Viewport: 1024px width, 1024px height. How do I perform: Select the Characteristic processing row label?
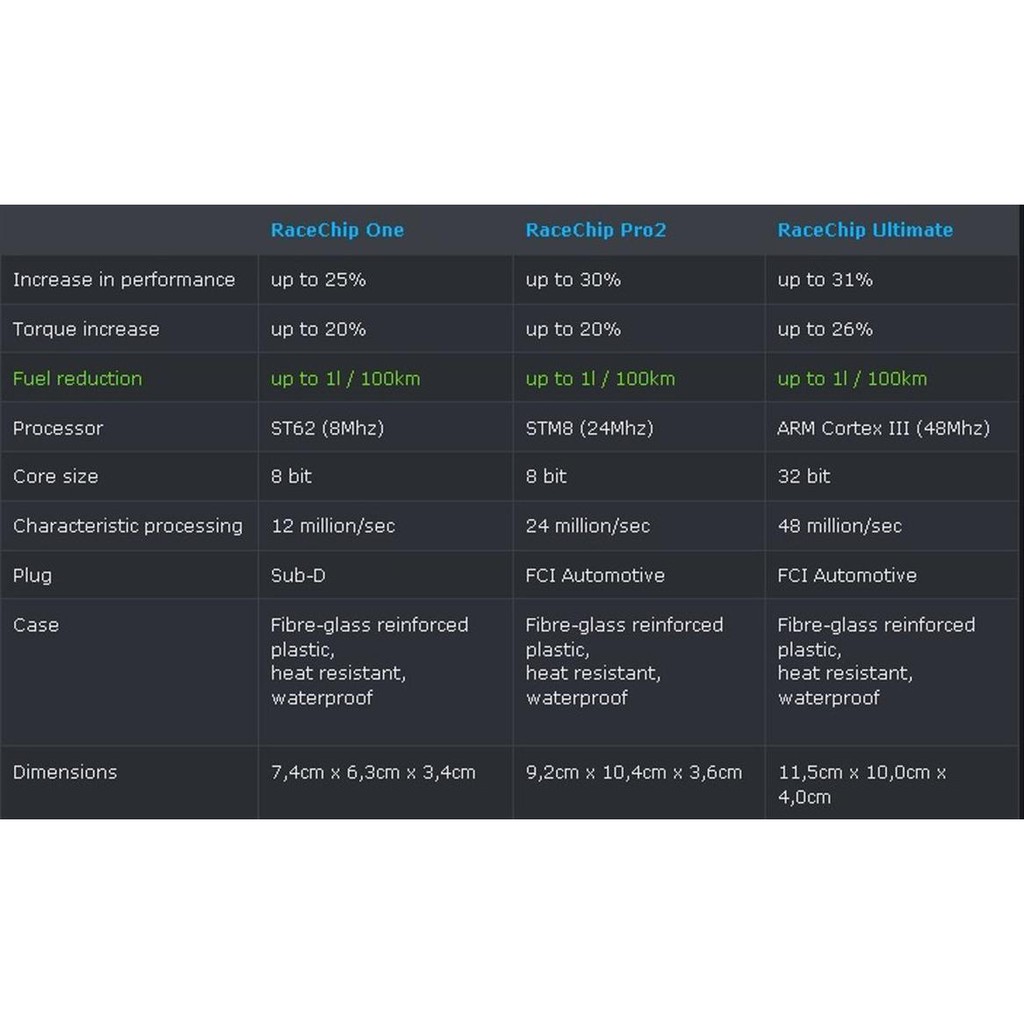coord(127,526)
